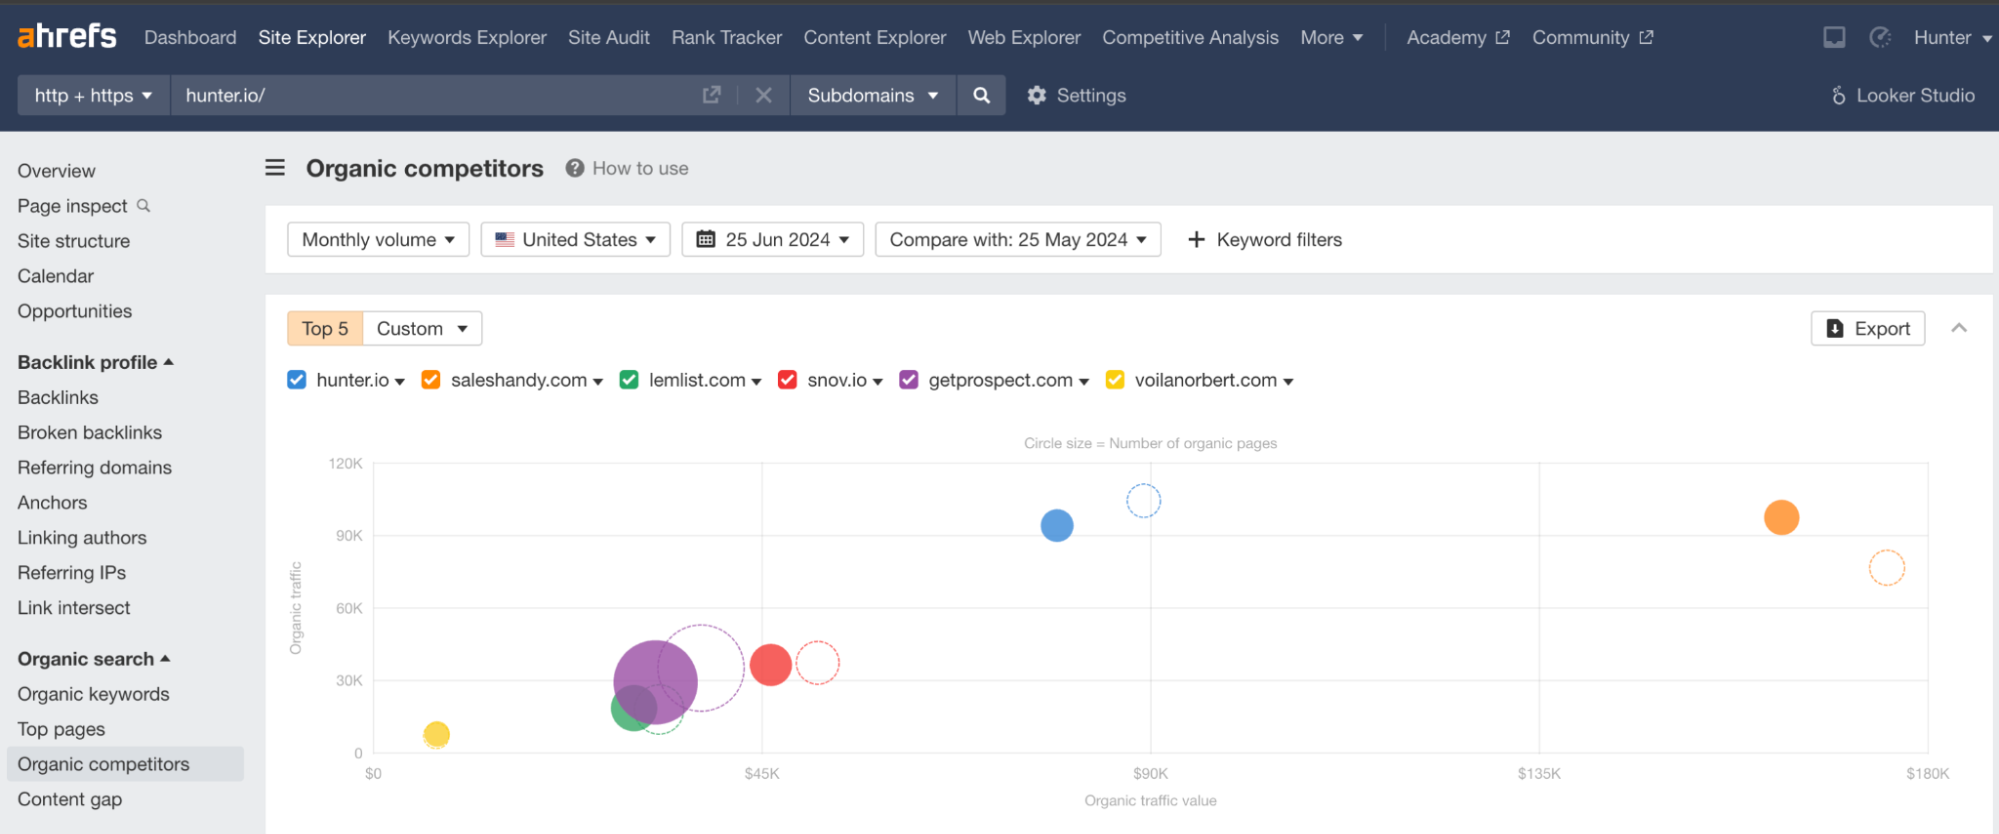
Task: Click the dashed blue comparison circle
Action: pyautogui.click(x=1143, y=501)
